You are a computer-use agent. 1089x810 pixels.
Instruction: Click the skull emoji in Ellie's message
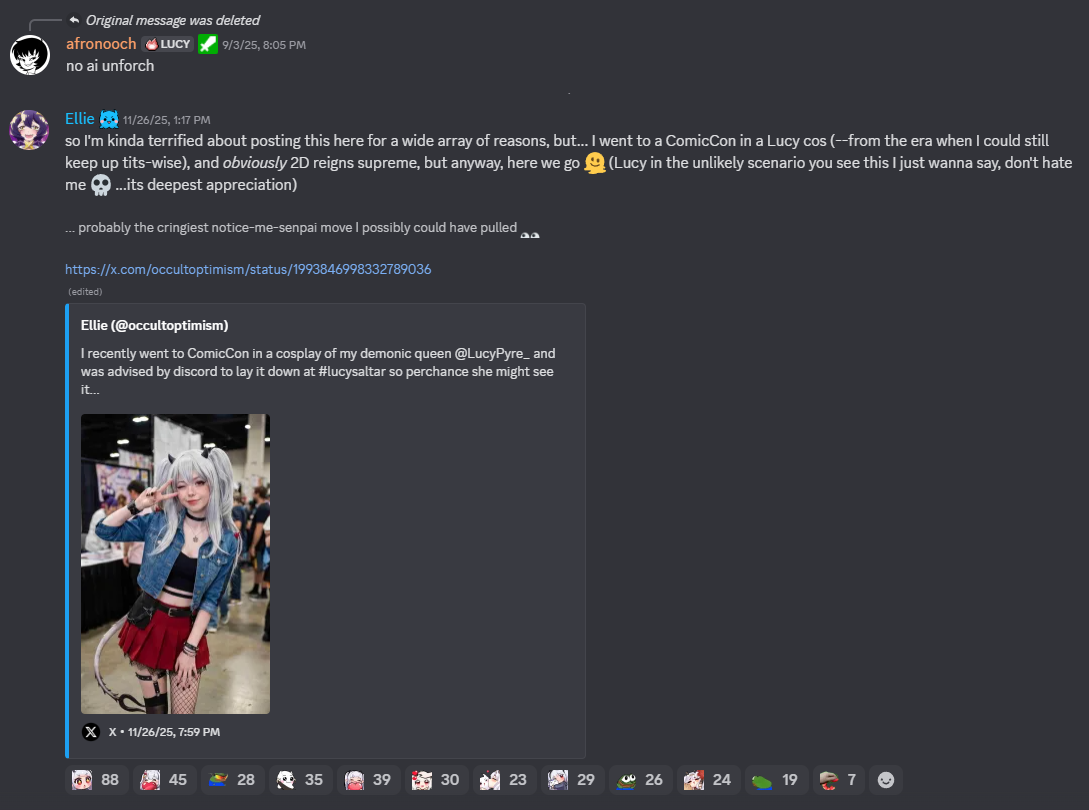pyautogui.click(x=101, y=185)
